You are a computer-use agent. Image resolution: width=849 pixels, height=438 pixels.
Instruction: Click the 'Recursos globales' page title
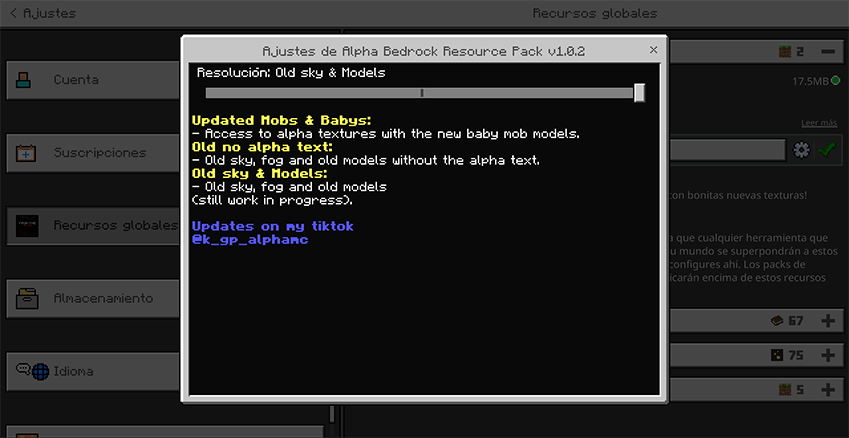tap(595, 13)
